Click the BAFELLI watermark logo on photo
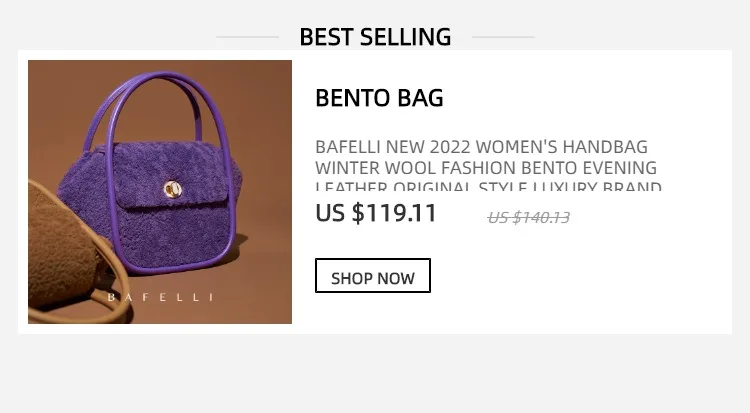 pos(160,297)
